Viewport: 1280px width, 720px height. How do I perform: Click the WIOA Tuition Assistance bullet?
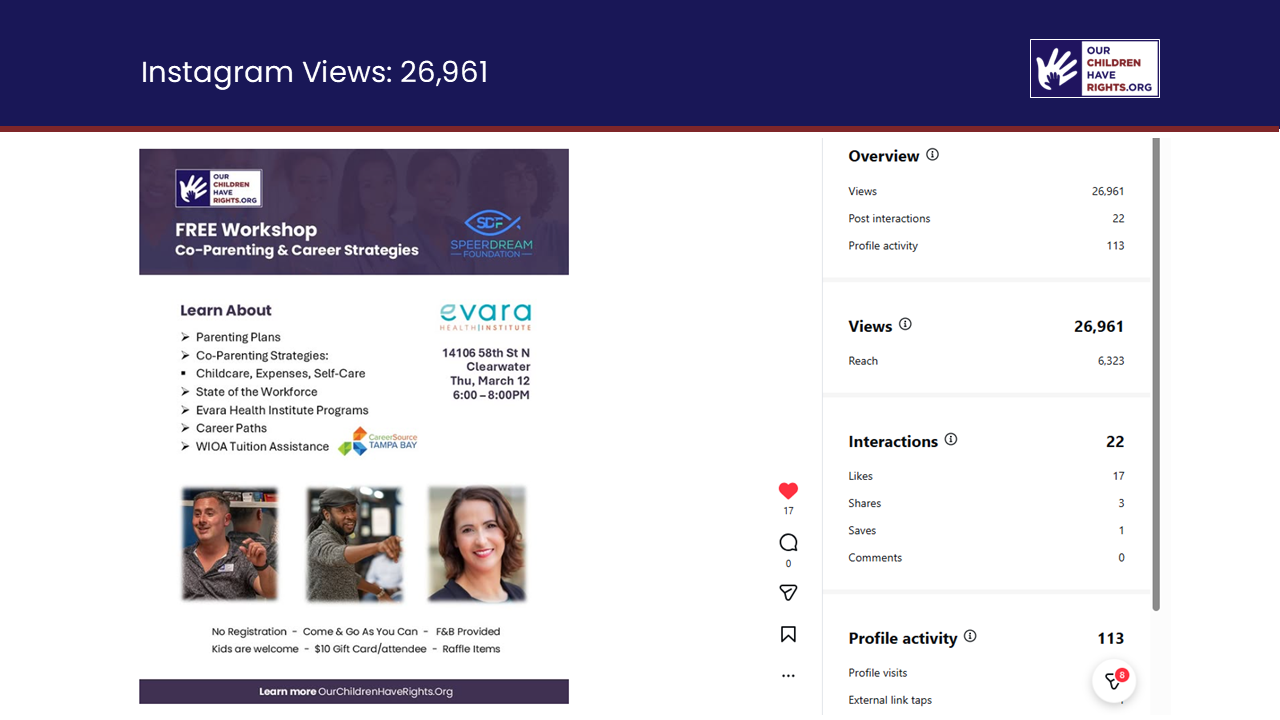(x=262, y=446)
